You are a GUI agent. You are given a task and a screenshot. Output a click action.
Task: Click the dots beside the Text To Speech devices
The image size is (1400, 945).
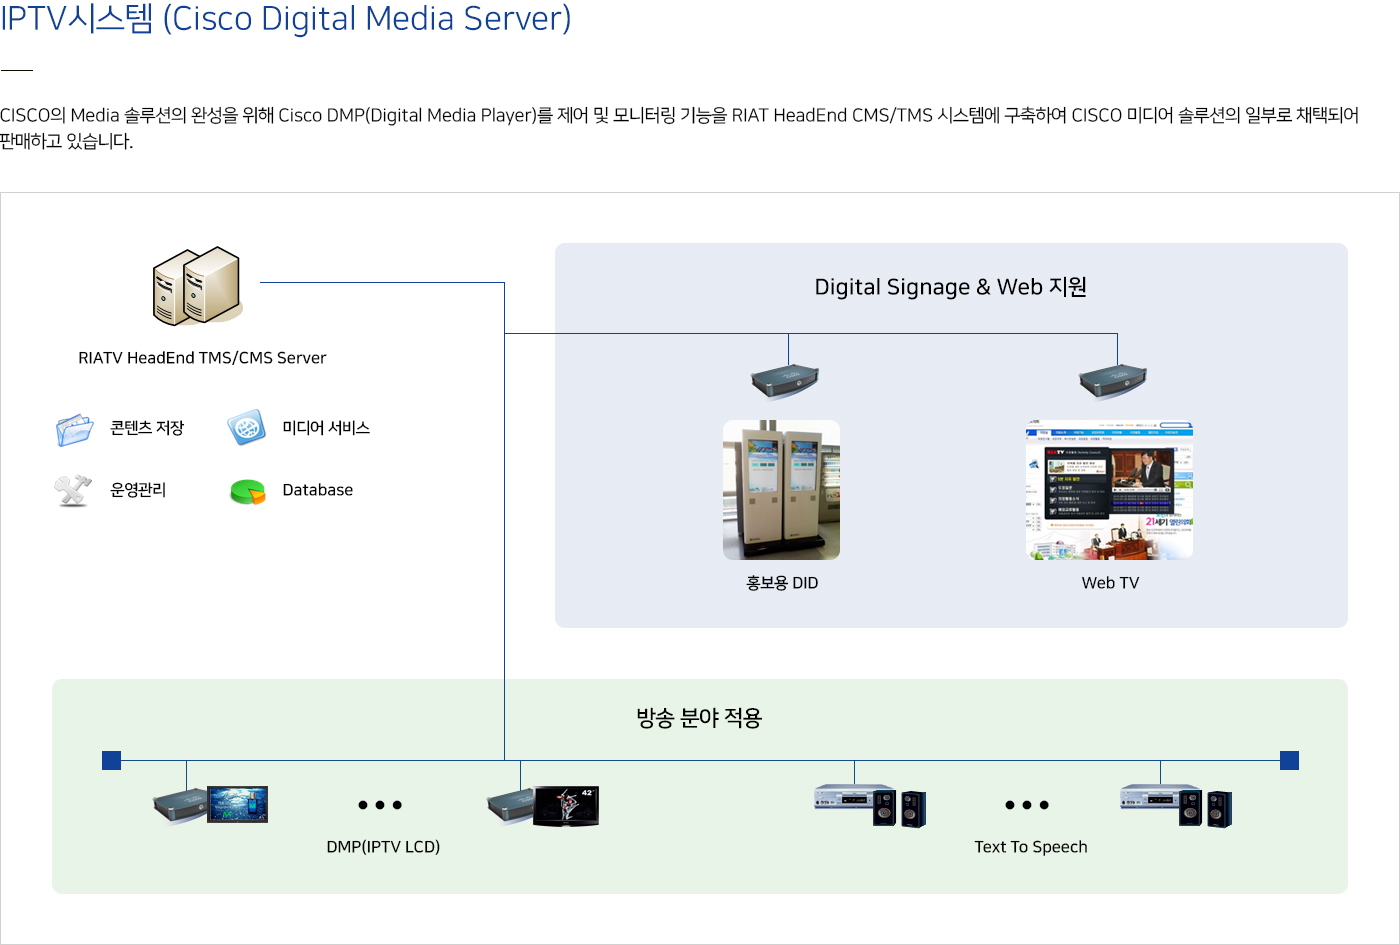[1027, 805]
